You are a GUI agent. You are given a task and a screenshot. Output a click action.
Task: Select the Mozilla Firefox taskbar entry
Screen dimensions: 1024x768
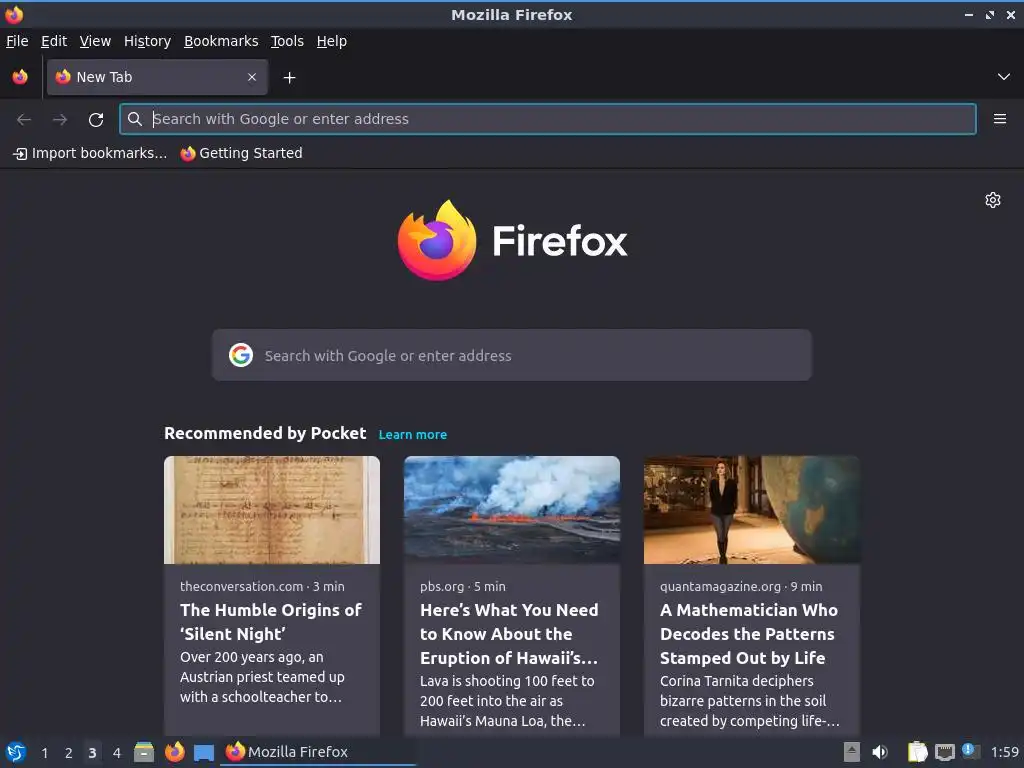(318, 752)
